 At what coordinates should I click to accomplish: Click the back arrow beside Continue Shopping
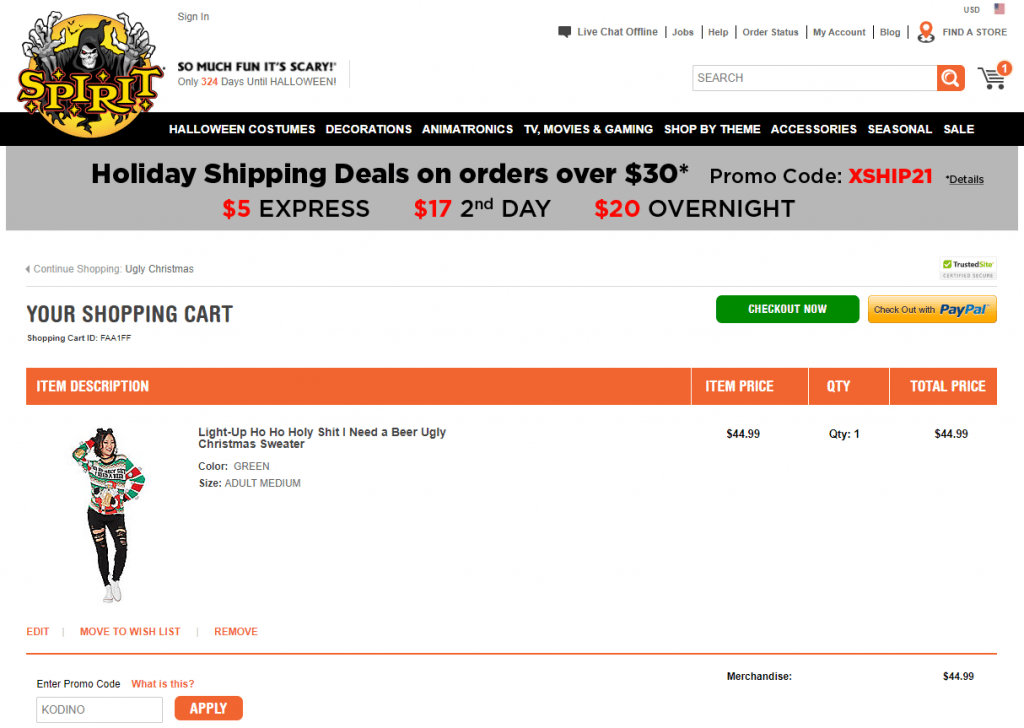(x=27, y=268)
